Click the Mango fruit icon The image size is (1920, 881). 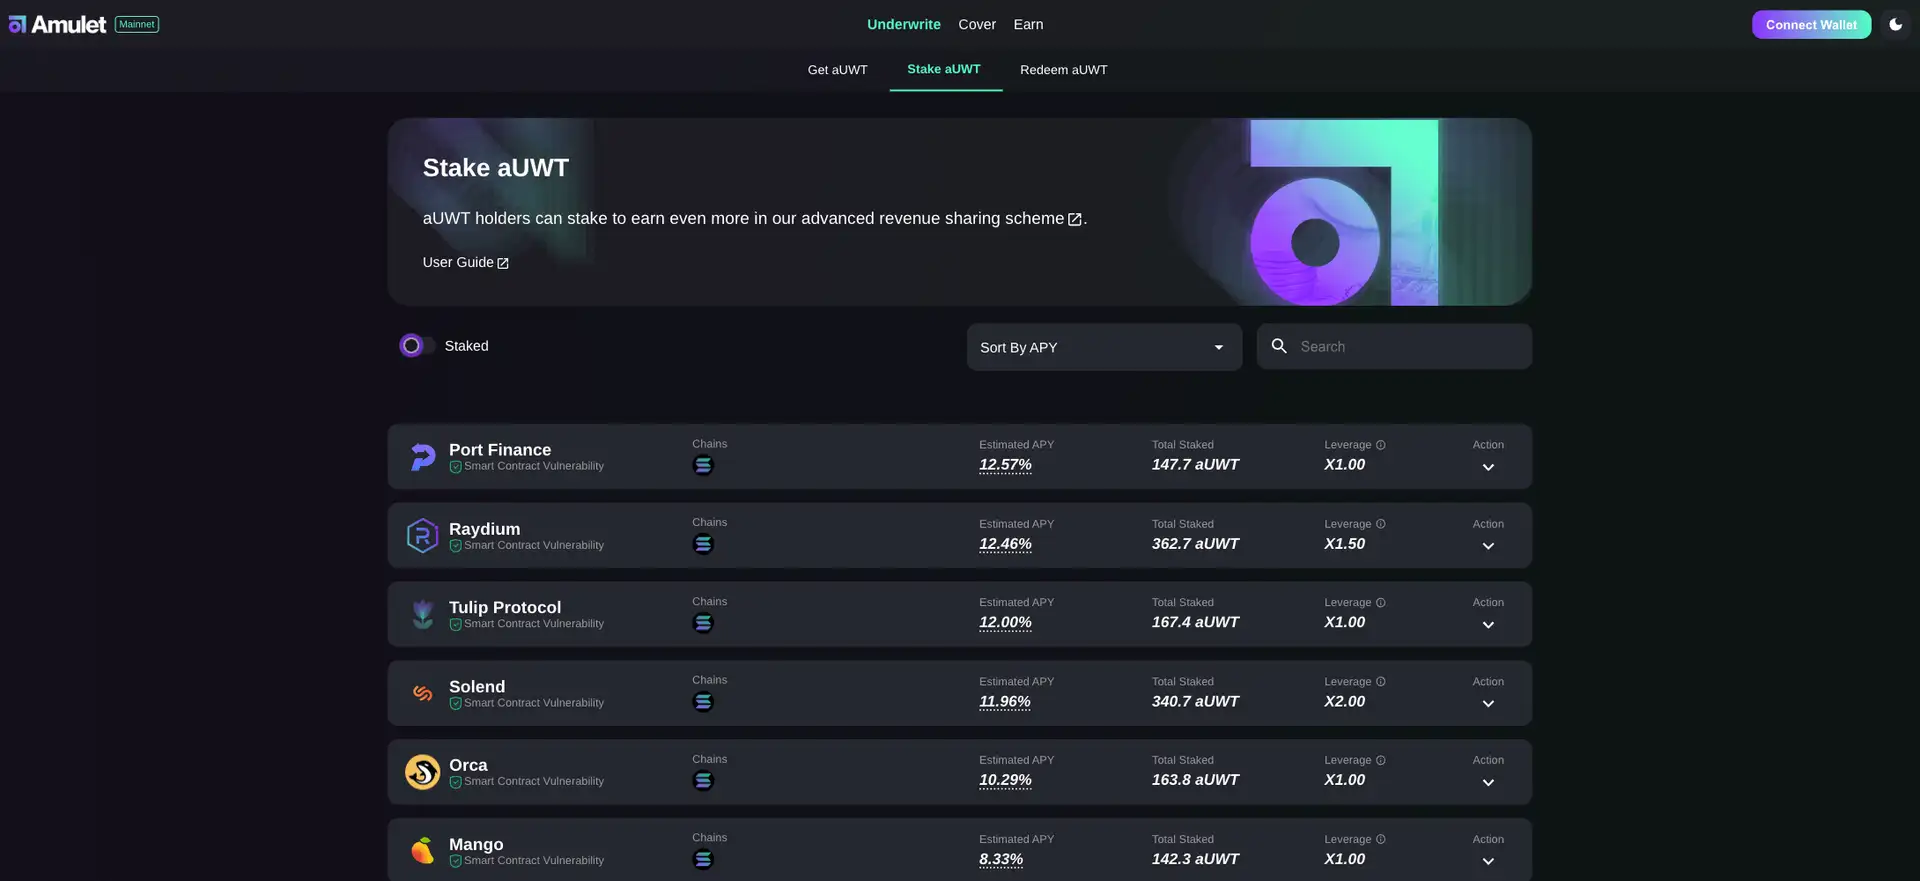[x=423, y=850]
